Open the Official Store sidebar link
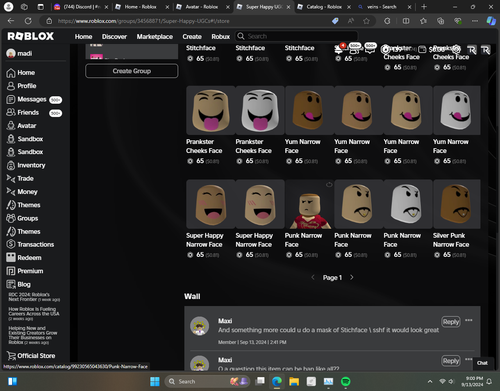The height and width of the screenshot is (391, 500). pyautogui.click(x=31, y=356)
